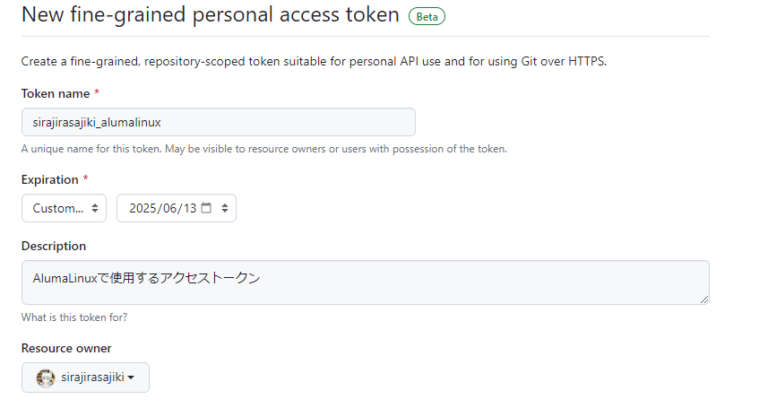Click into the Description text area
Image resolution: width=768 pixels, height=408 pixels.
click(x=365, y=282)
